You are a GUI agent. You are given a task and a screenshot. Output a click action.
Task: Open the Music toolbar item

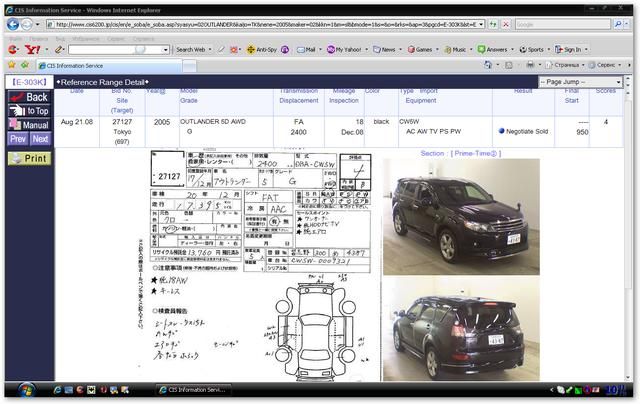coord(455,49)
